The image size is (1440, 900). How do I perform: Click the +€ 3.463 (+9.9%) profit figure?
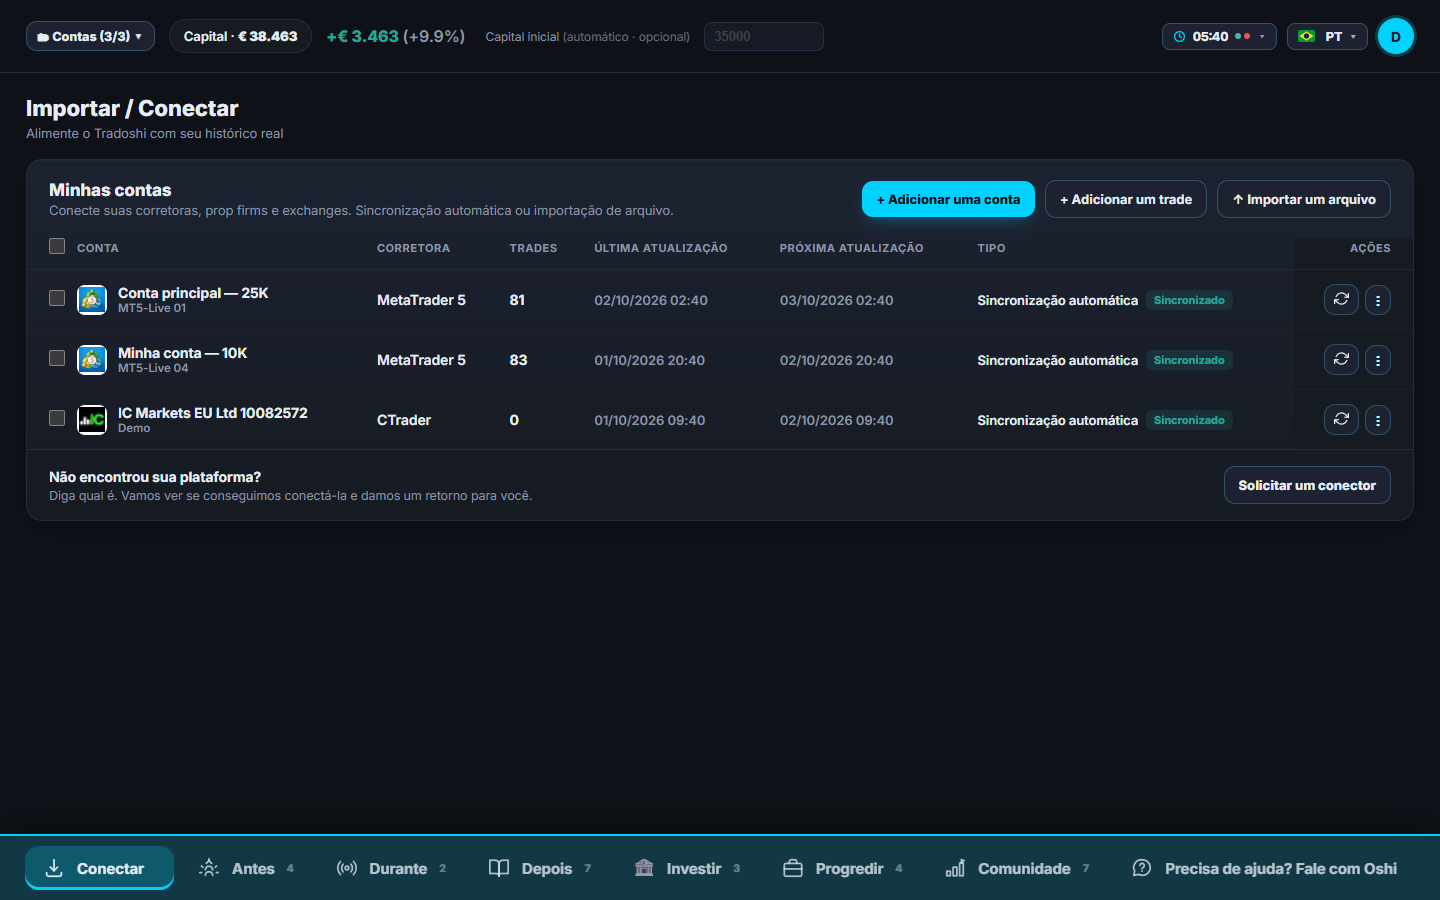tap(396, 36)
